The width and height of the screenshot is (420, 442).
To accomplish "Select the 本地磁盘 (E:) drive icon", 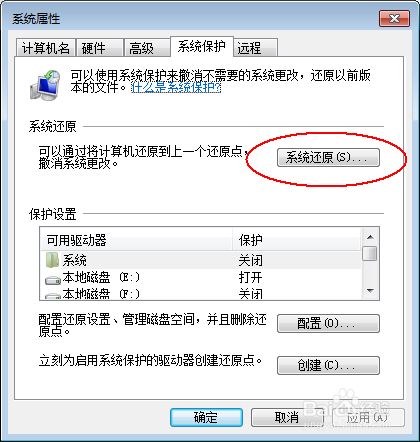I will 53,279.
